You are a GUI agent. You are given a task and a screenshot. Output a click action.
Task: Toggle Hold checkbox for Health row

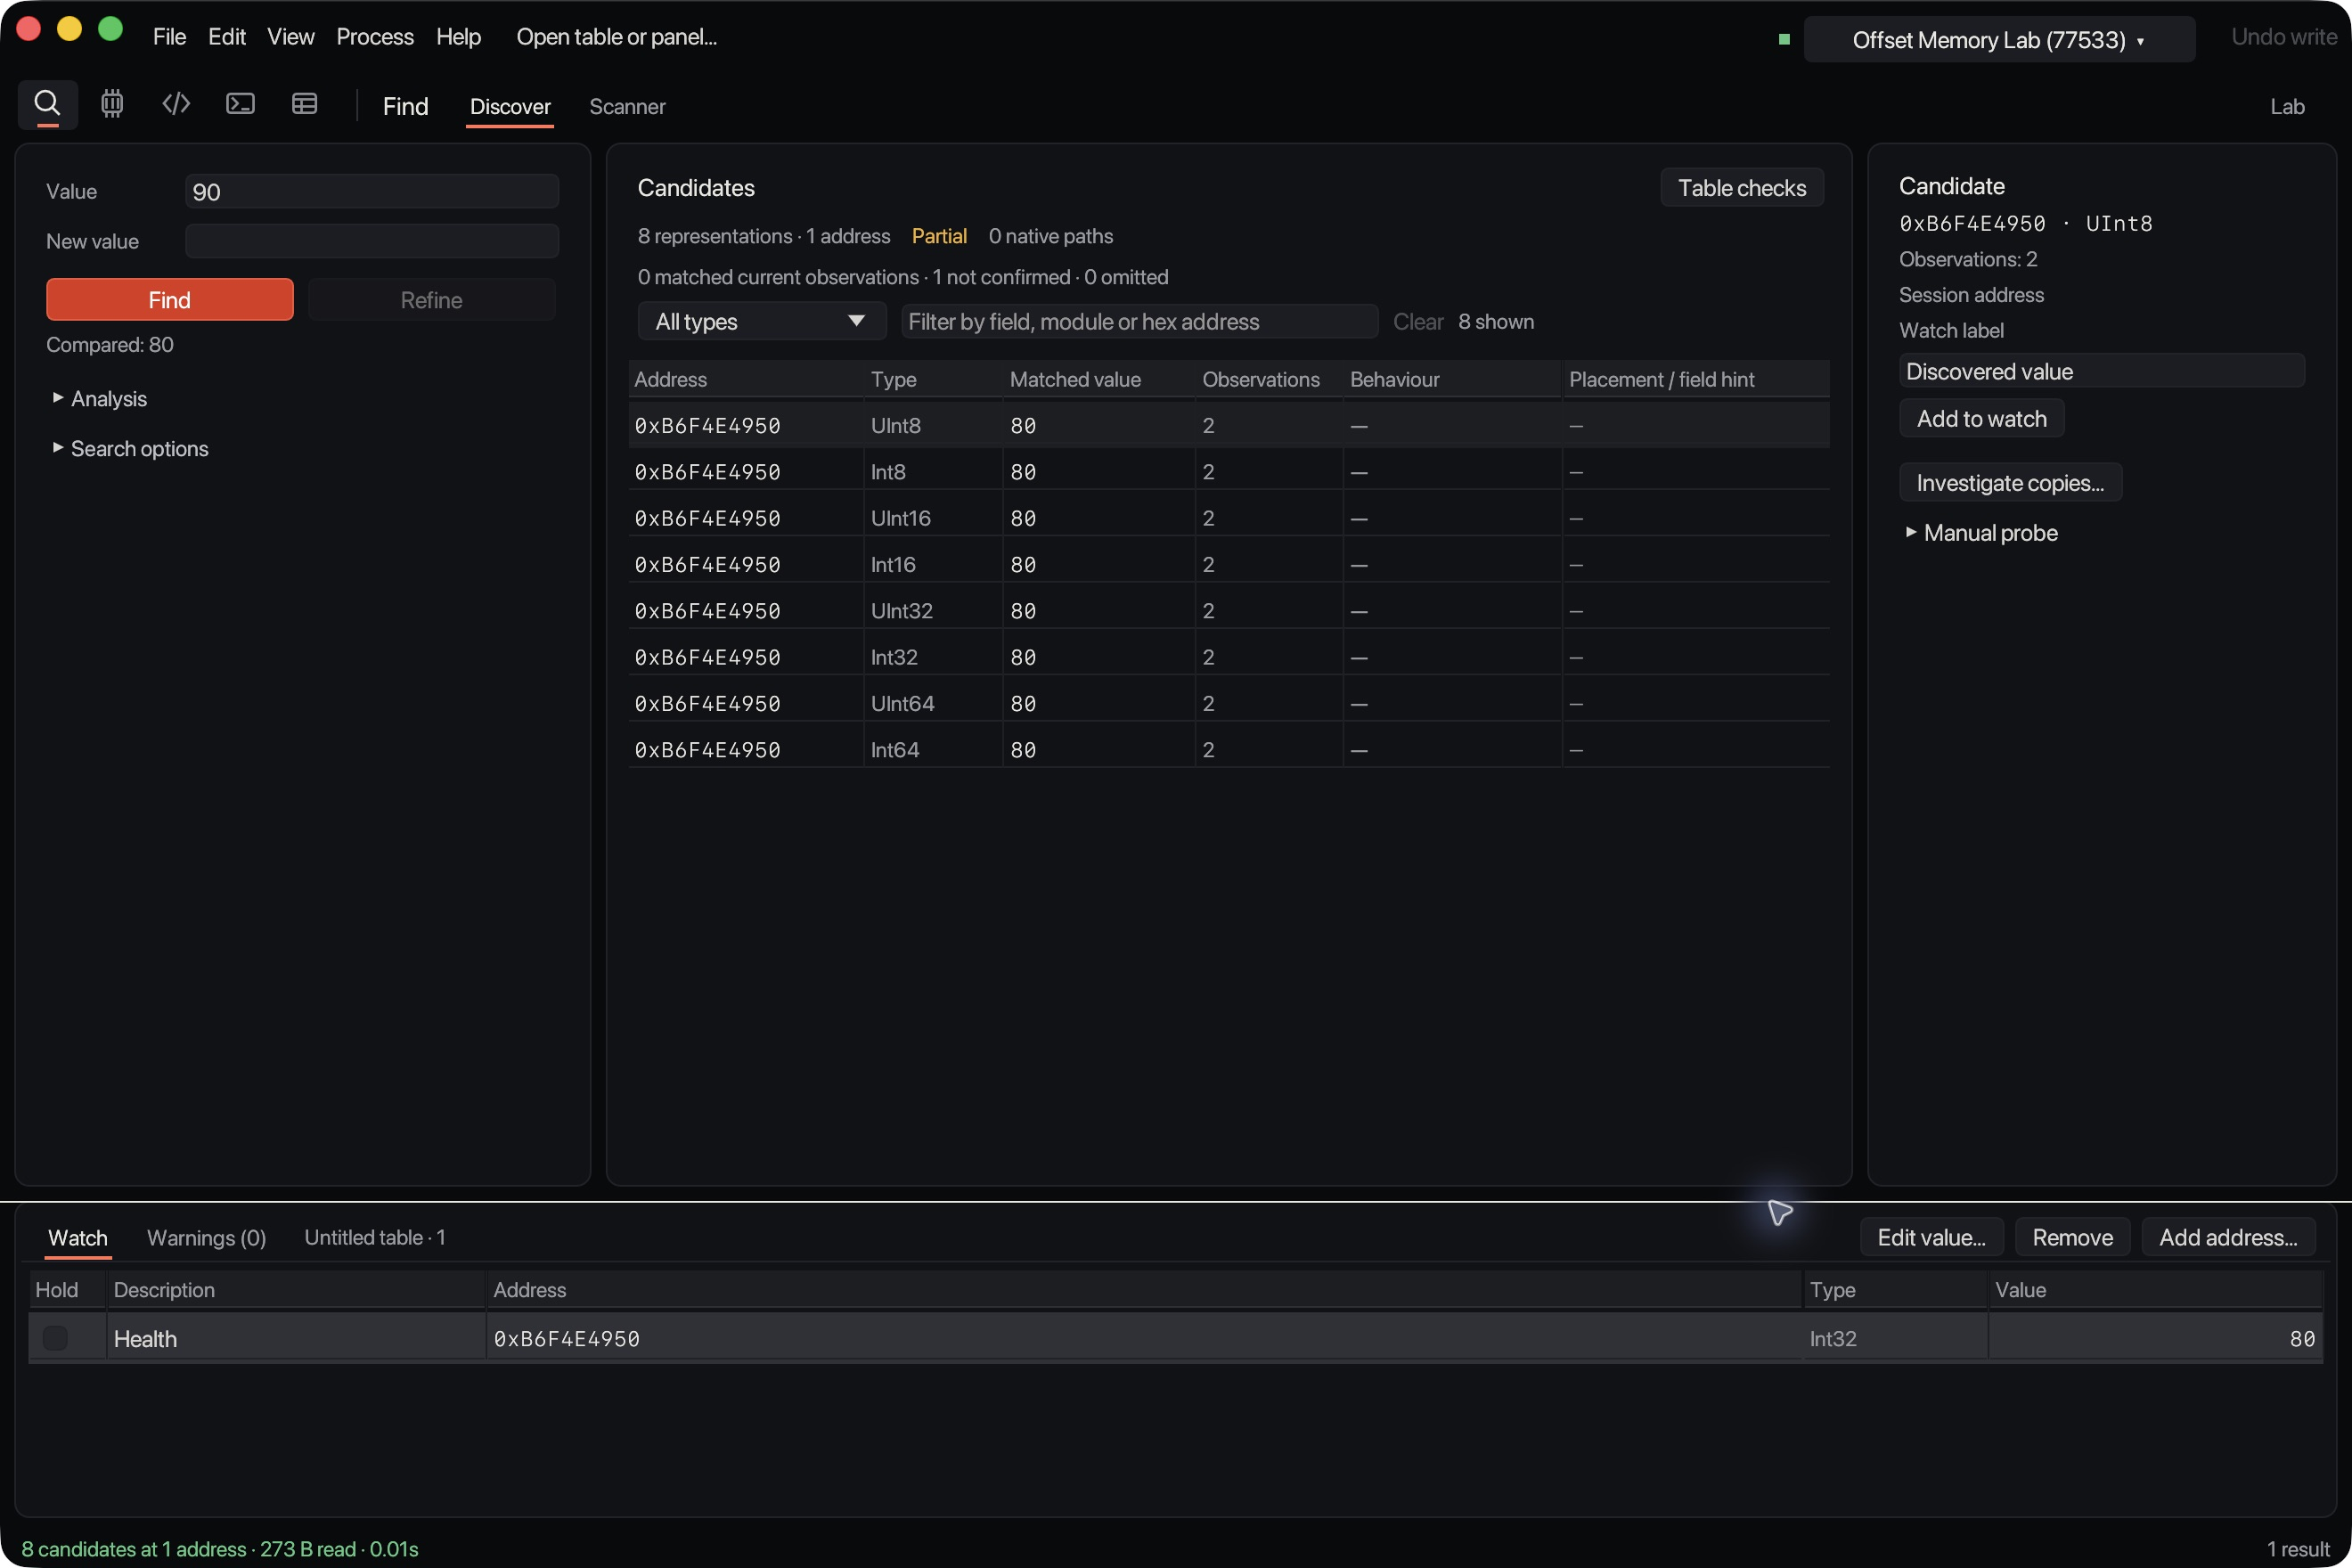pyautogui.click(x=56, y=1338)
